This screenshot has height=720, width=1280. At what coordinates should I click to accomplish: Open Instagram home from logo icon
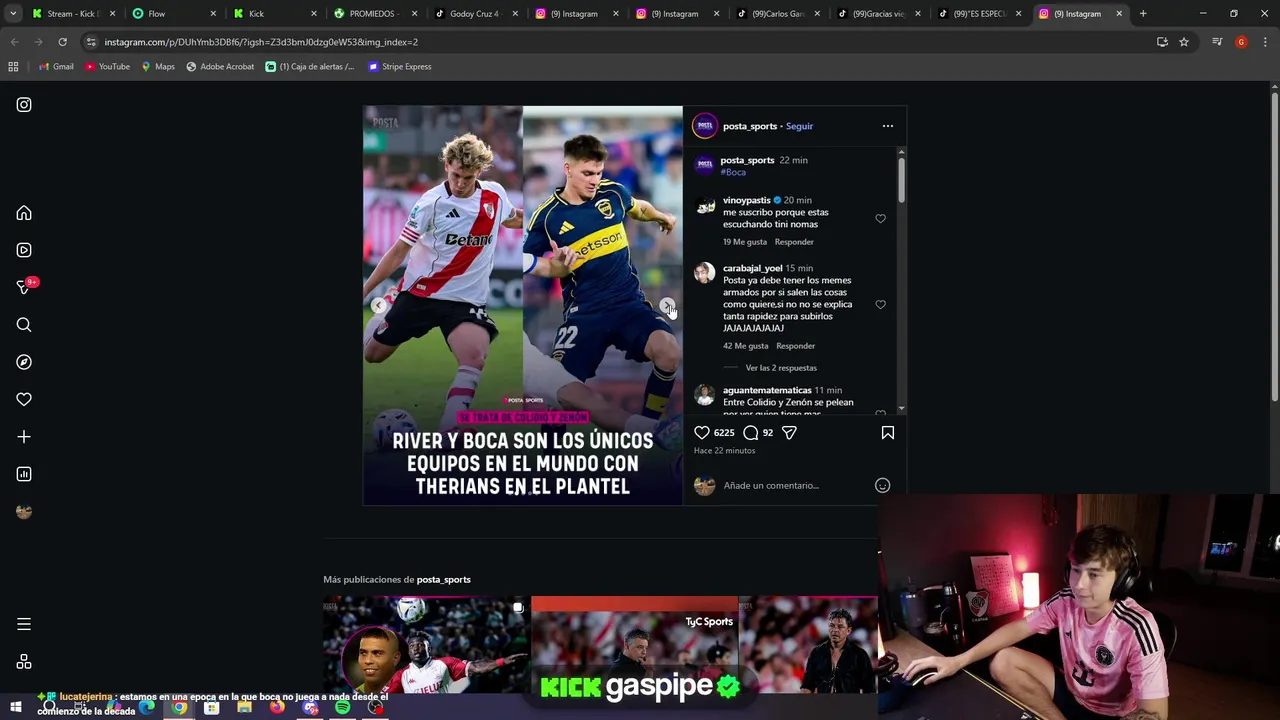point(24,105)
